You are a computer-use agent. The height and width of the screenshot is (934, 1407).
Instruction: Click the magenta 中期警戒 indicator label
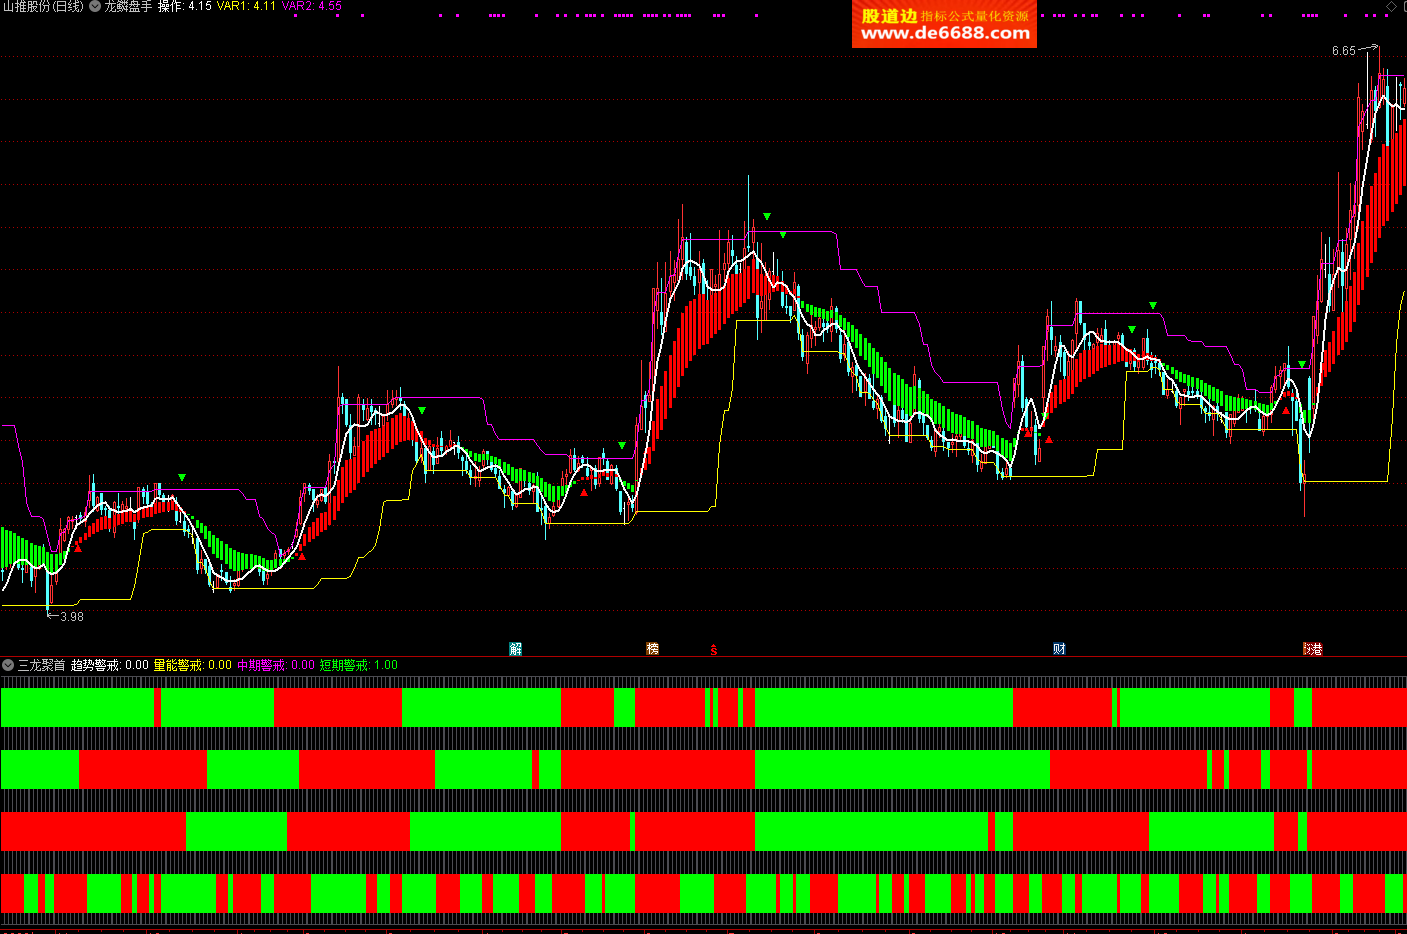tap(261, 665)
